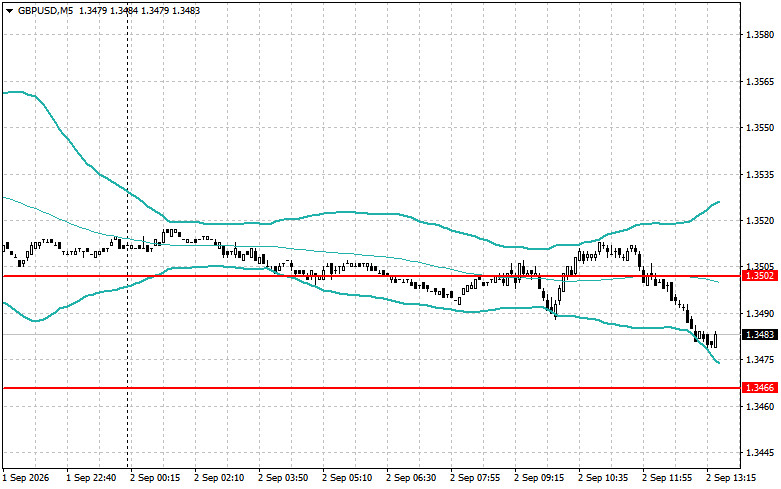Image resolution: width=781 pixels, height=489 pixels.
Task: Click the 1.3445 price scale value
Action: [x=760, y=453]
